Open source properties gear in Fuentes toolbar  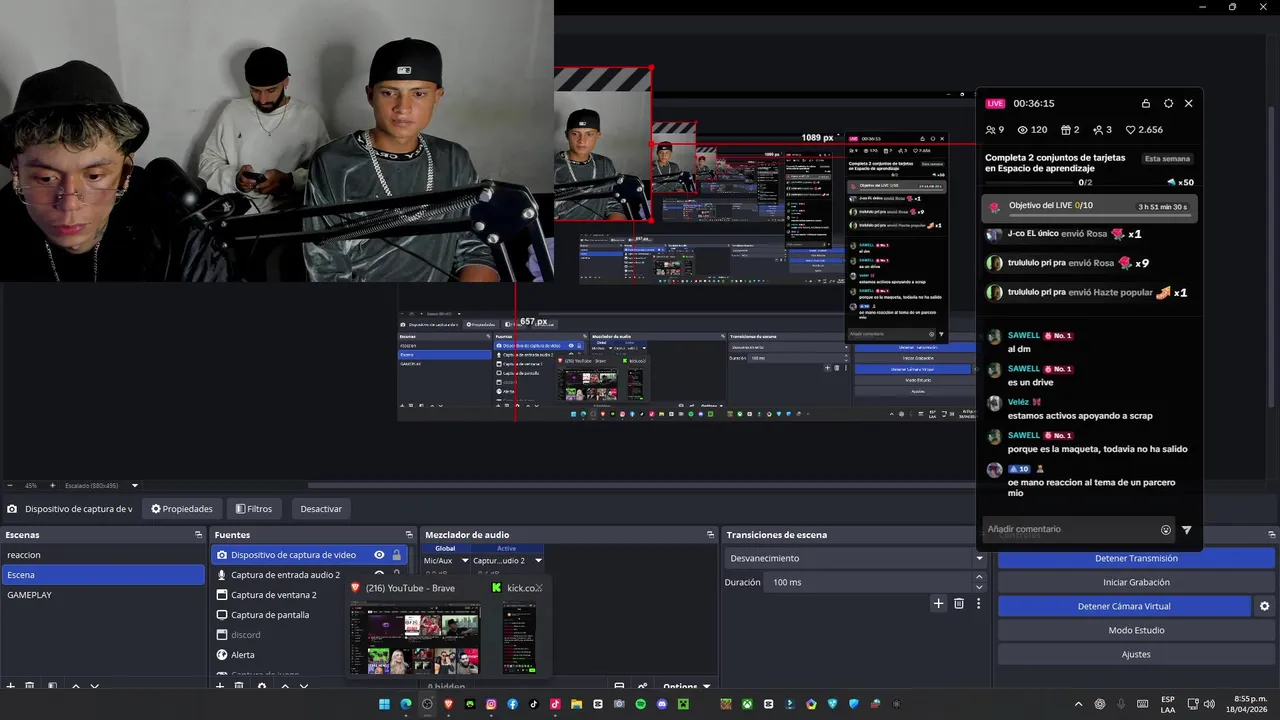[x=262, y=686]
